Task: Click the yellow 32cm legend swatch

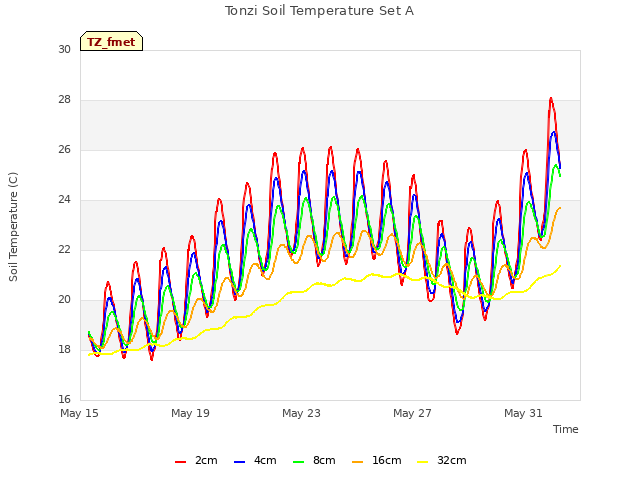Action: tap(423, 462)
